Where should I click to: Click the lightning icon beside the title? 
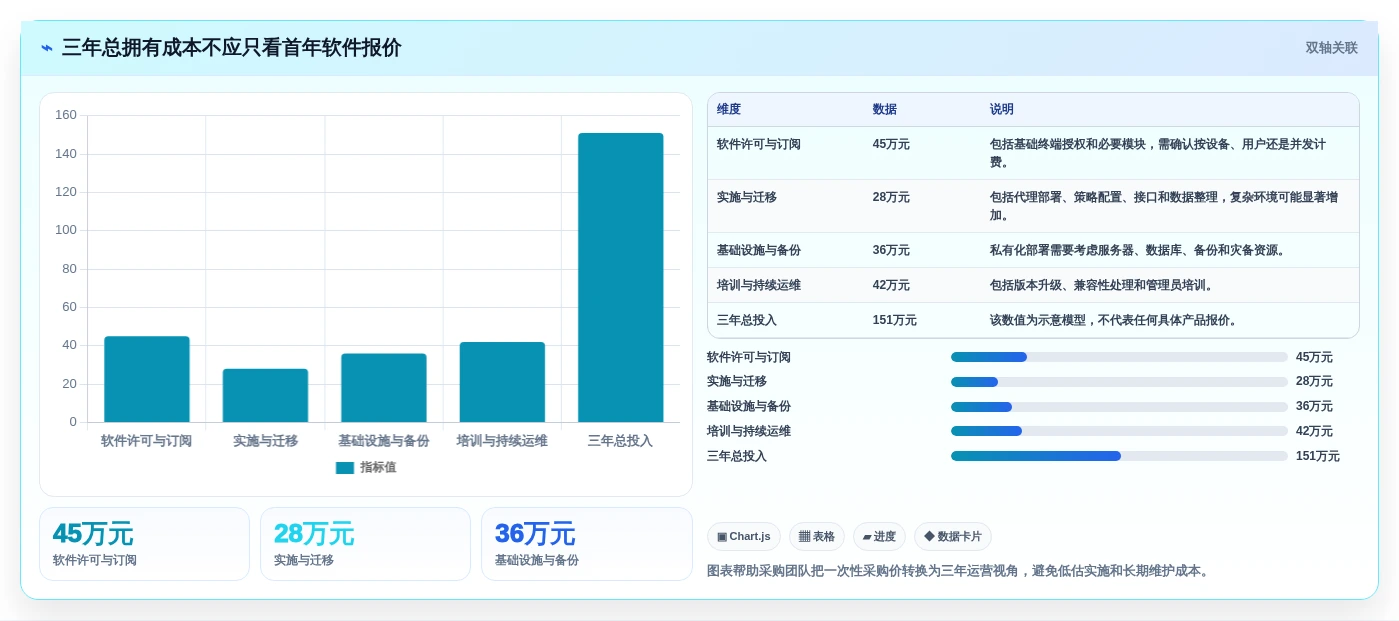(x=47, y=48)
